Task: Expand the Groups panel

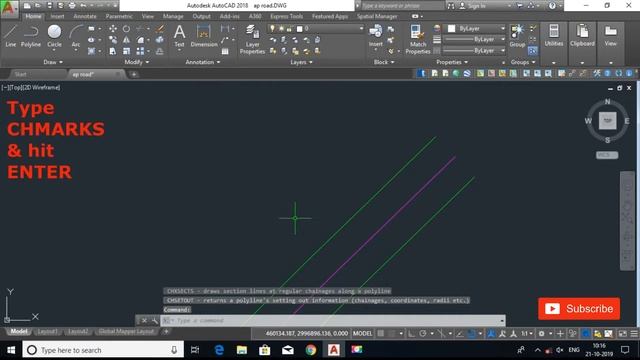Action: (523, 62)
